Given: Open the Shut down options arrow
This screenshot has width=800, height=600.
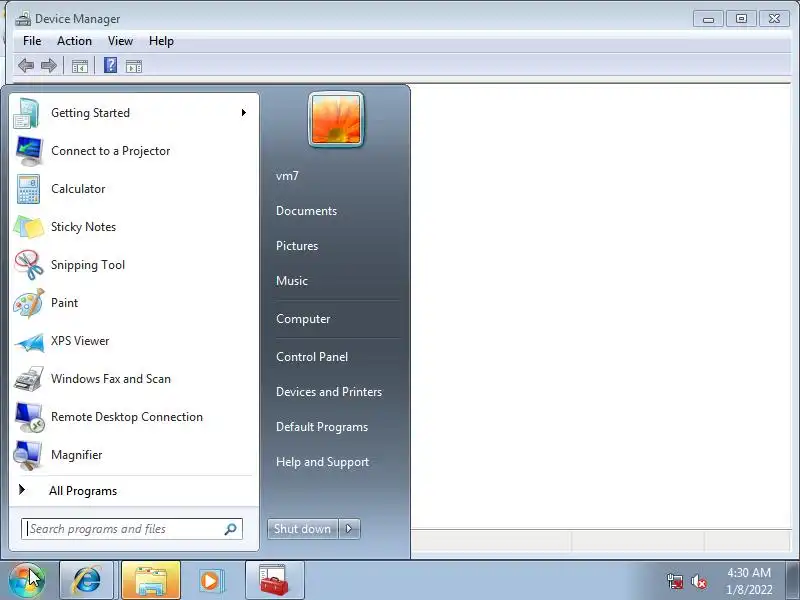Looking at the screenshot, I should click(349, 529).
